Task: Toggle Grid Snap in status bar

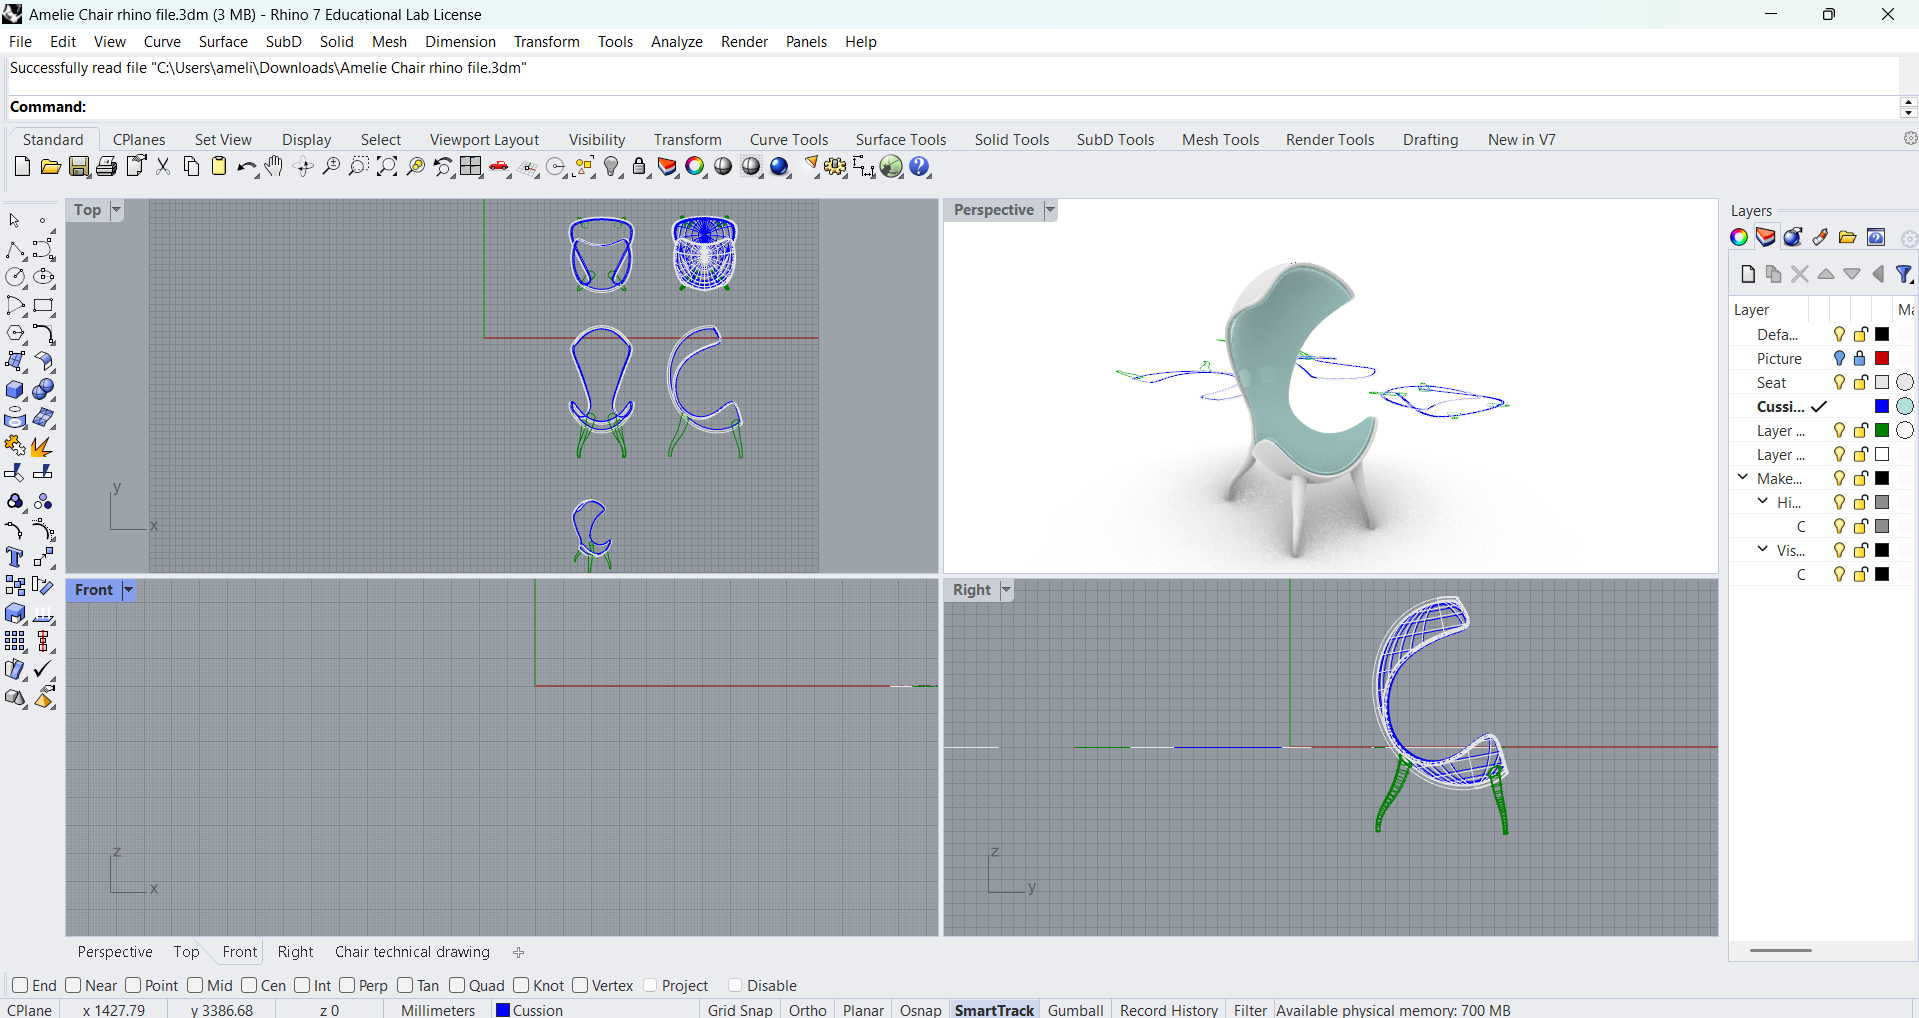Action: click(740, 1010)
